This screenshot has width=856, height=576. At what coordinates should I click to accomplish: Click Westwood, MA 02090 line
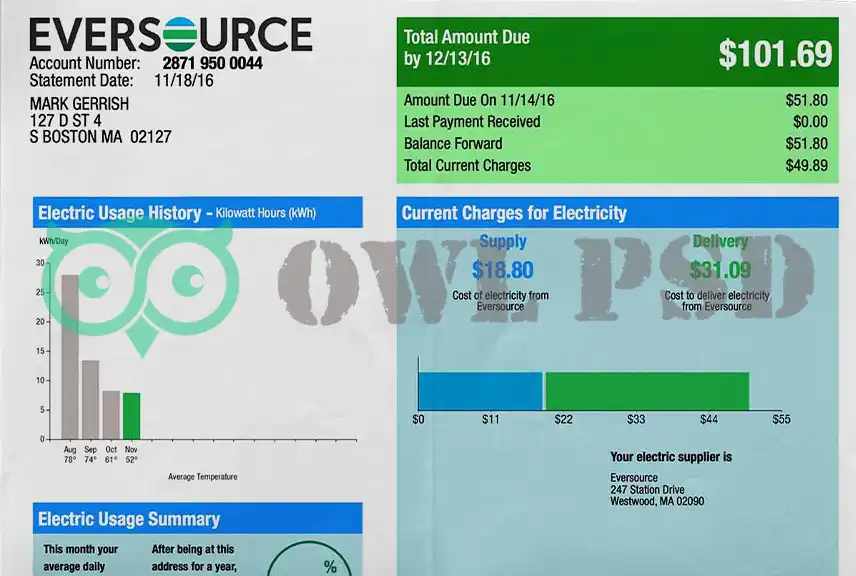(x=657, y=501)
